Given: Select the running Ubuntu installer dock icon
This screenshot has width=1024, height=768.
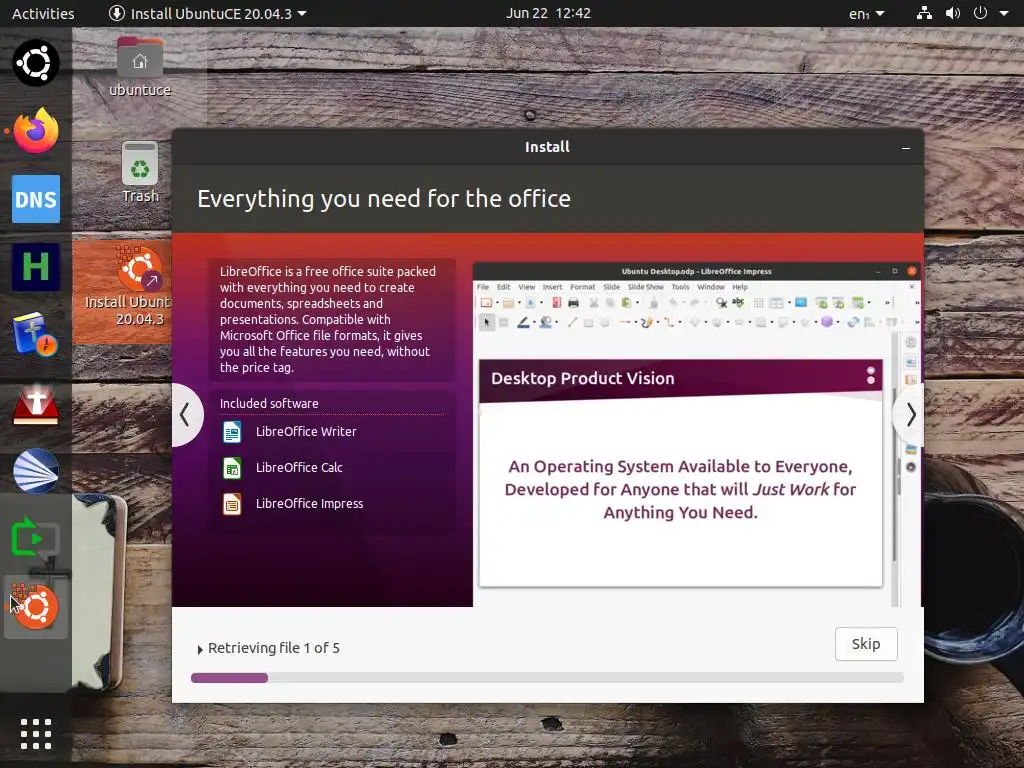Looking at the screenshot, I should 36,607.
